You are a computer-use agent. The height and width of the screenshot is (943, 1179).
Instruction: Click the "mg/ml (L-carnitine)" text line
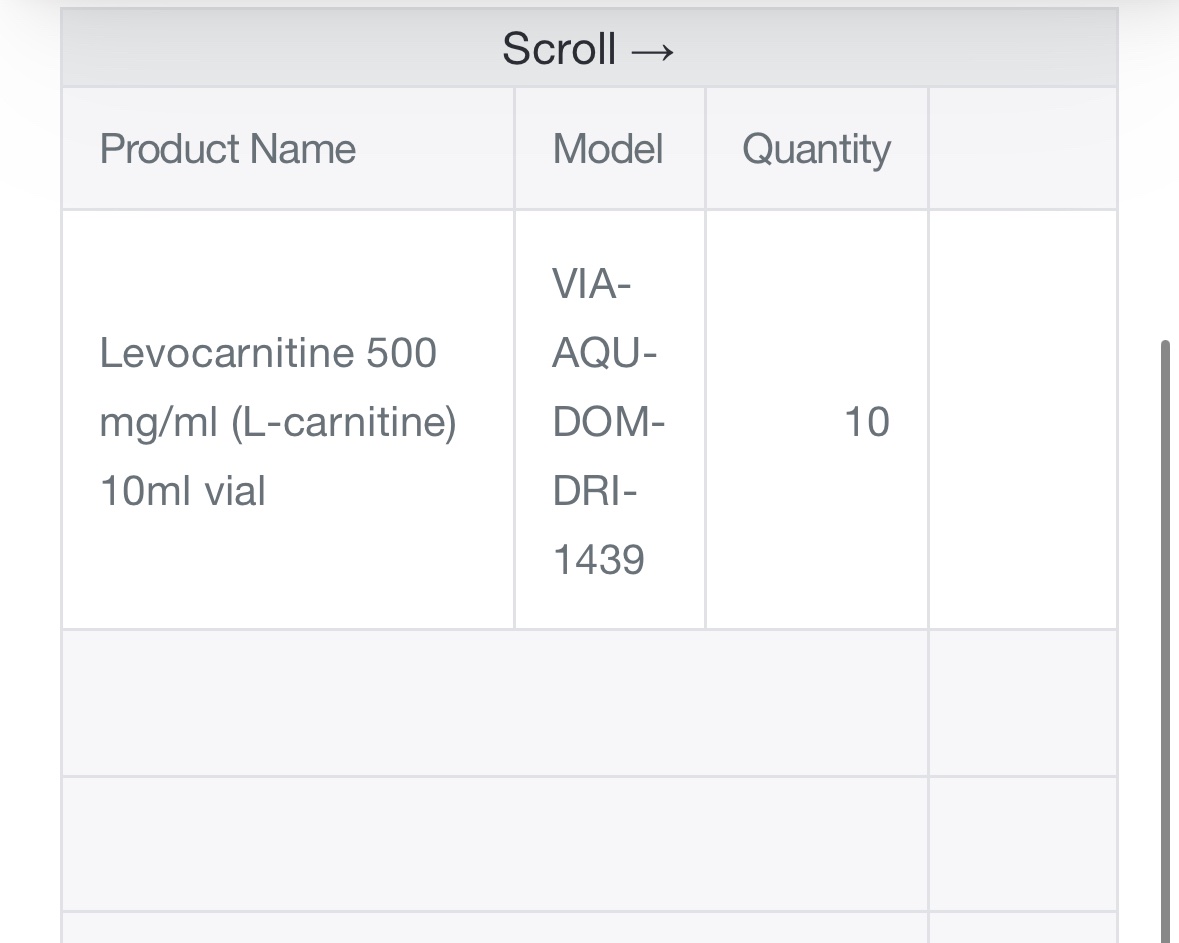[278, 423]
